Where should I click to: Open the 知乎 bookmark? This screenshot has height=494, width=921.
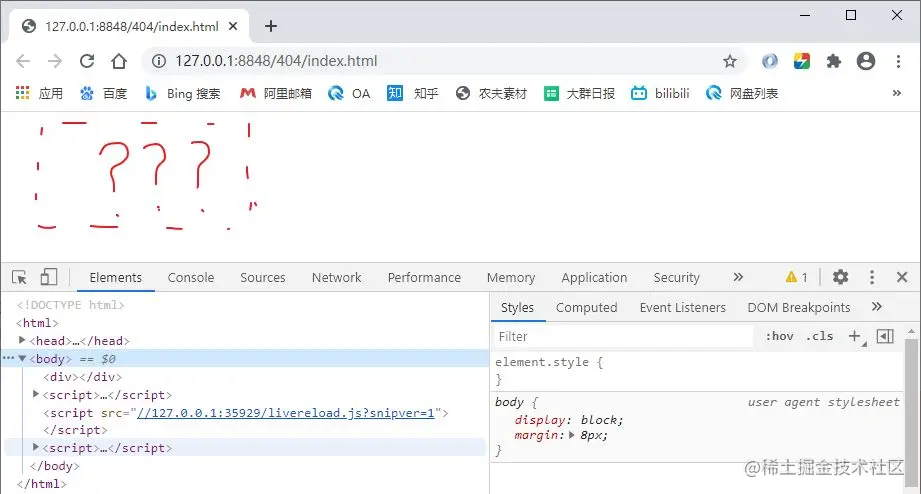click(x=412, y=93)
